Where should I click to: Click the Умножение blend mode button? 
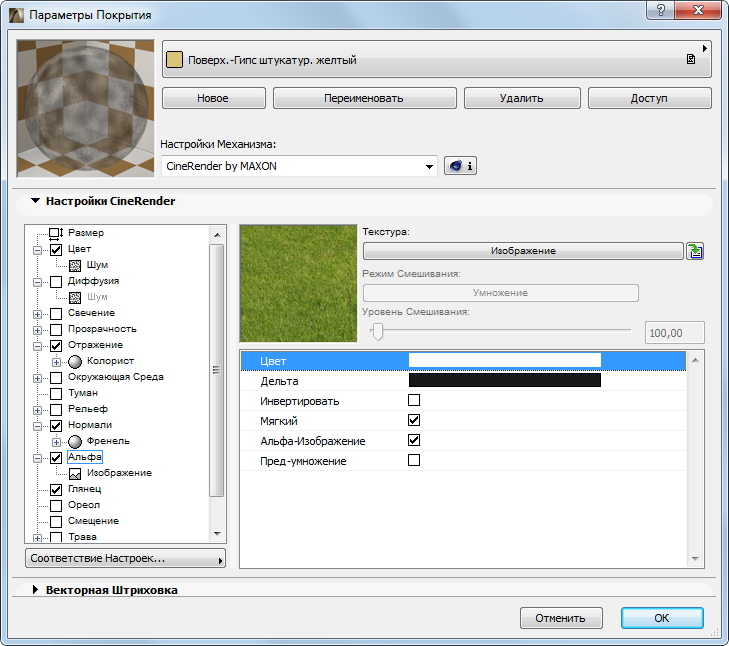tap(501, 293)
